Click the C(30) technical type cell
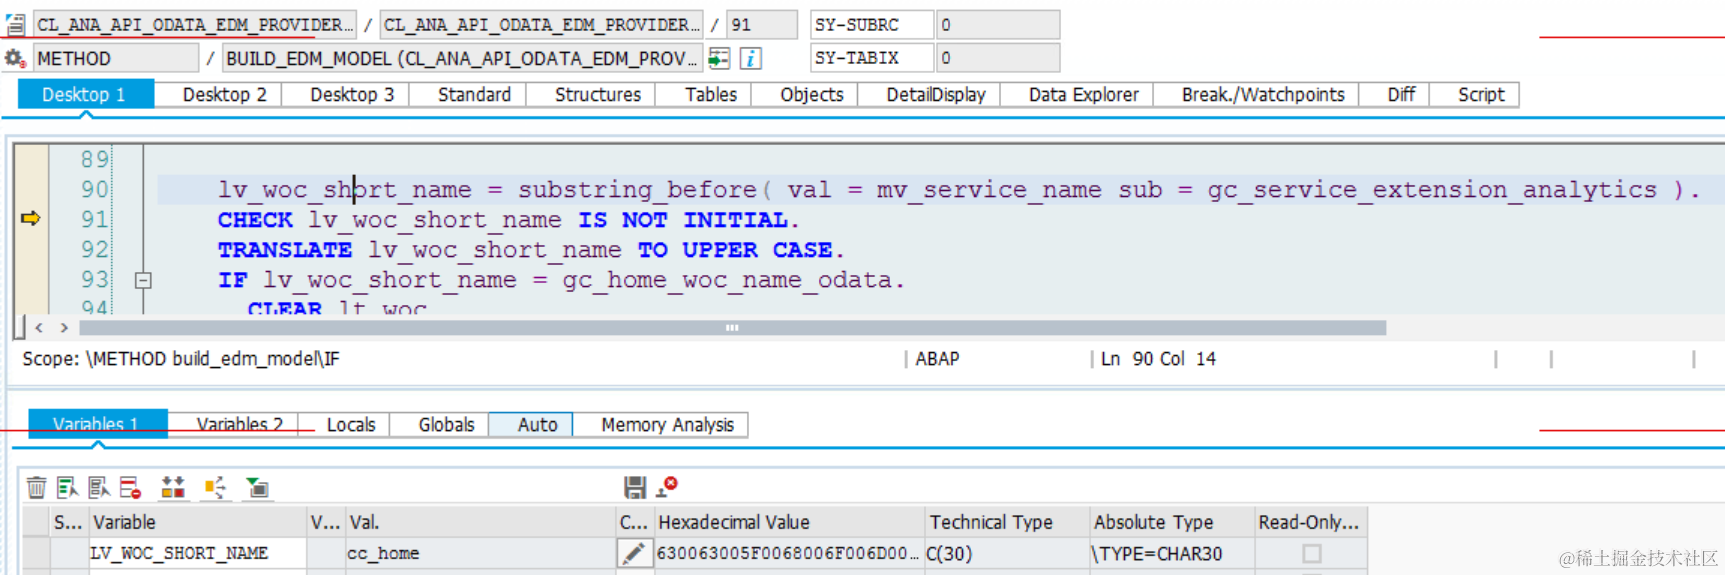Screen dimensions: 1725x575 click(x=1007, y=553)
